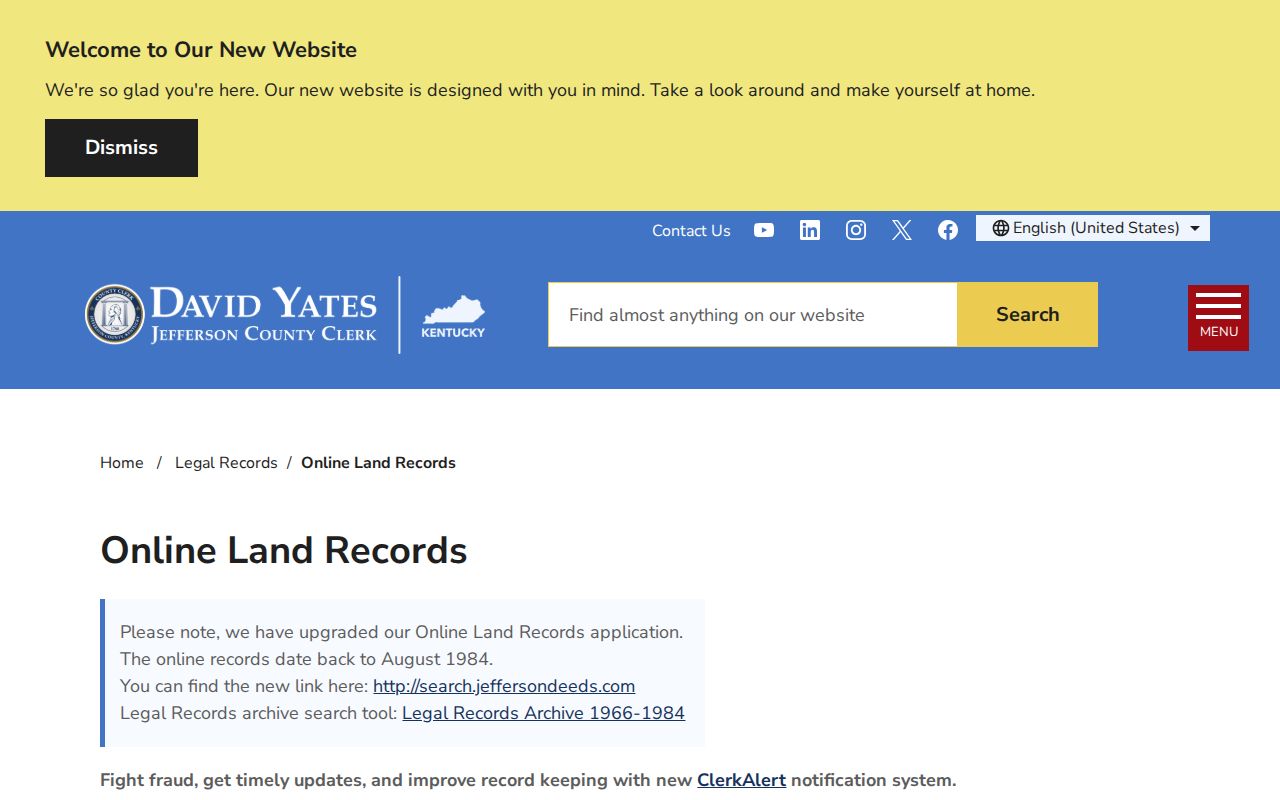This screenshot has width=1280, height=800.
Task: Click the Online Land Records page heading
Action: pyautogui.click(x=284, y=551)
